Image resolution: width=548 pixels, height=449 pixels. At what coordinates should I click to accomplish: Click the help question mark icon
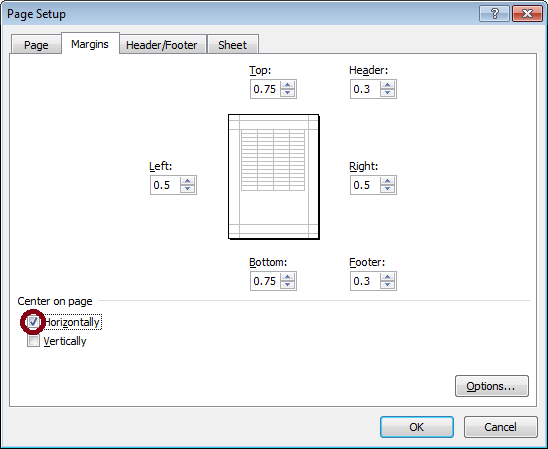pyautogui.click(x=495, y=14)
